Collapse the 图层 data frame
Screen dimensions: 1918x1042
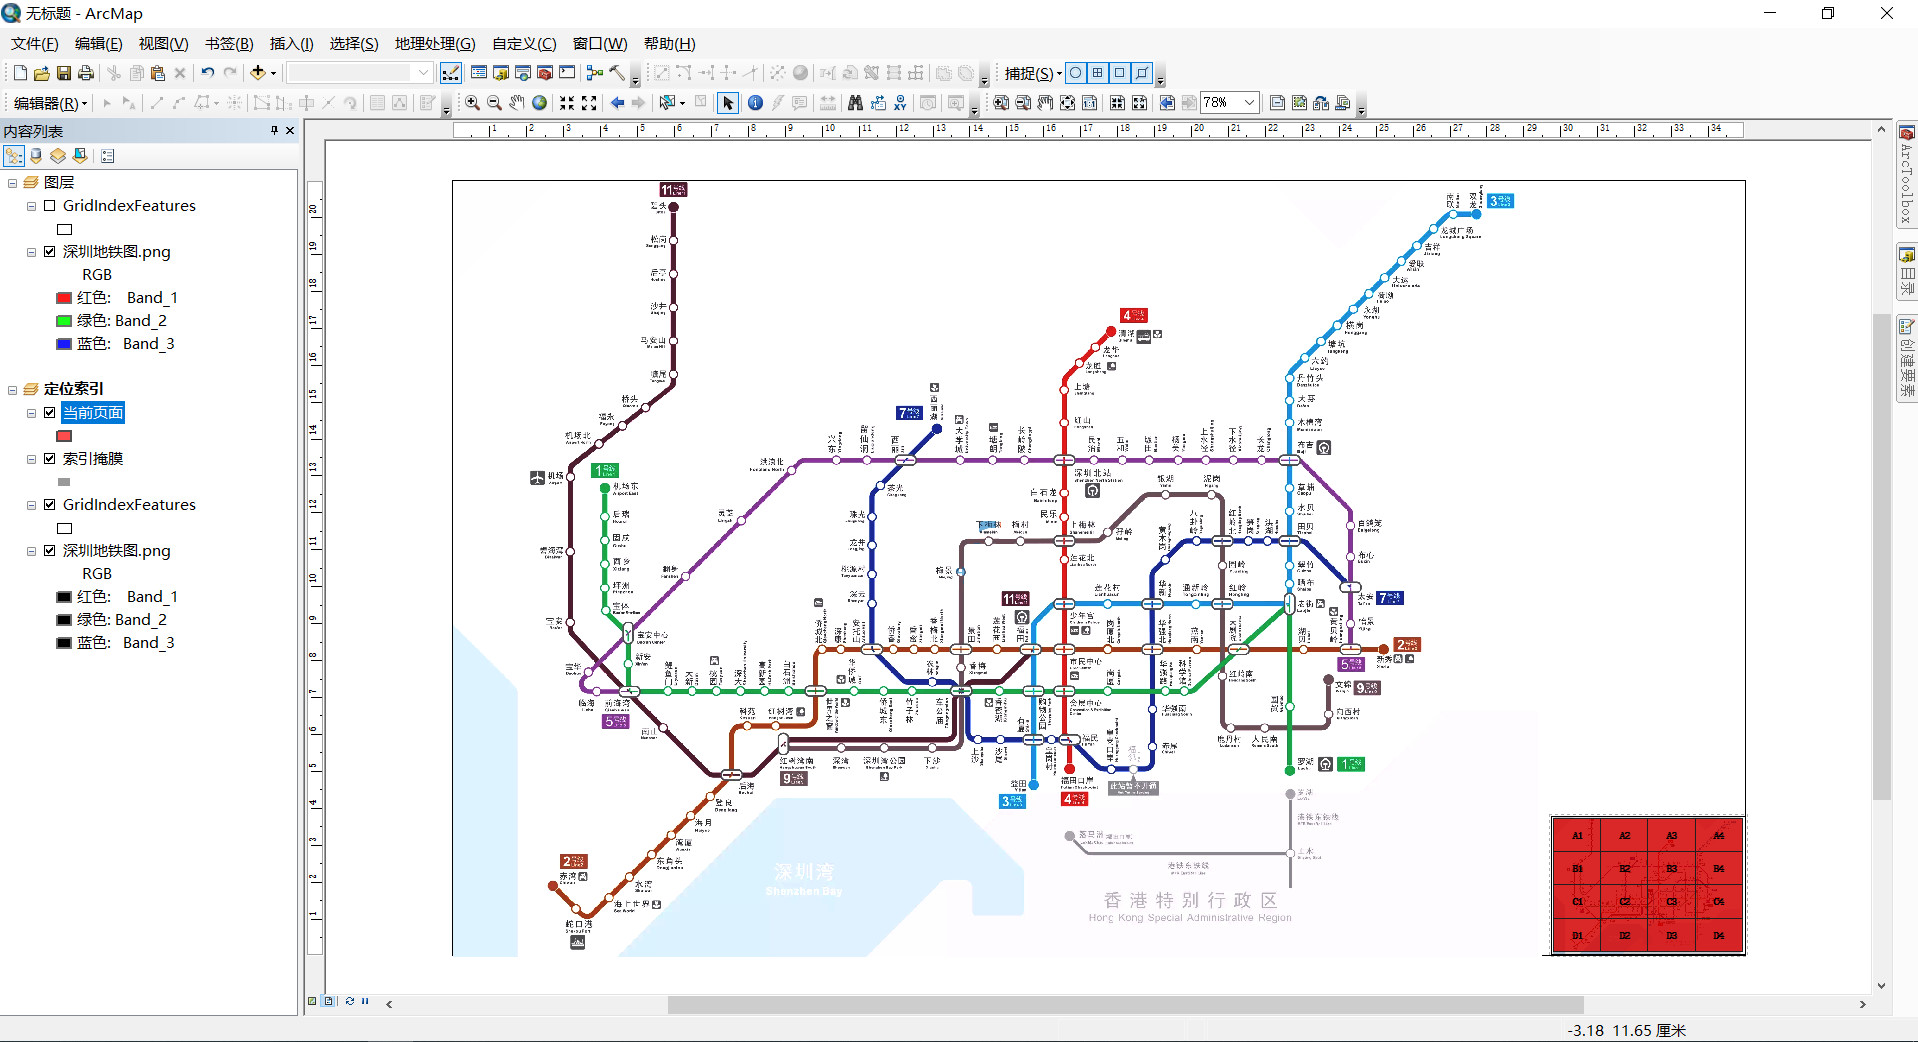[x=12, y=183]
